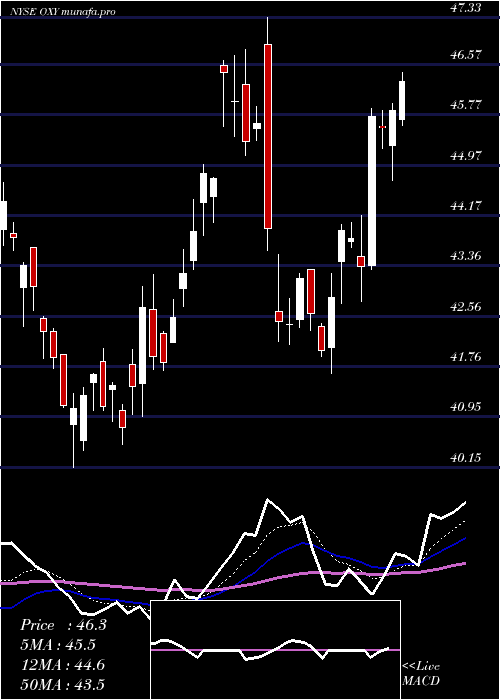500x700 pixels.
Task: Click the Price : 46.3 readout
Action: point(63,625)
